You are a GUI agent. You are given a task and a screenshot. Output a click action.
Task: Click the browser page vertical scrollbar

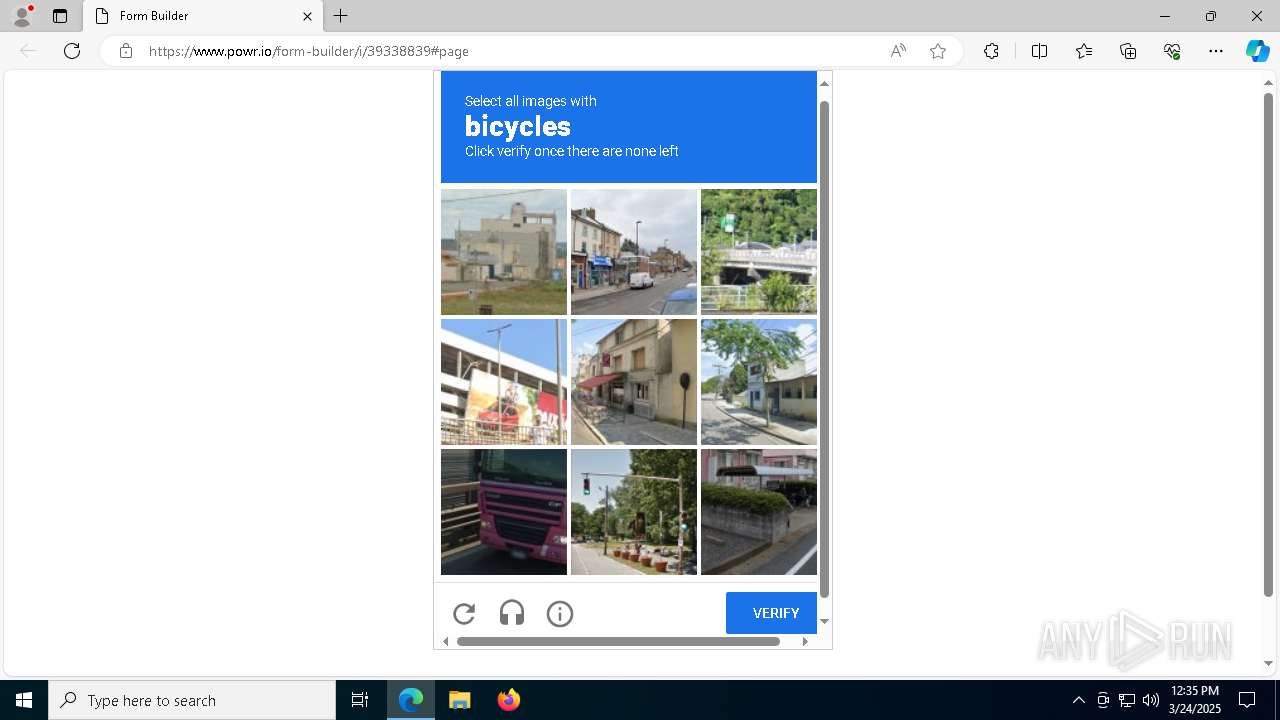point(1268,345)
